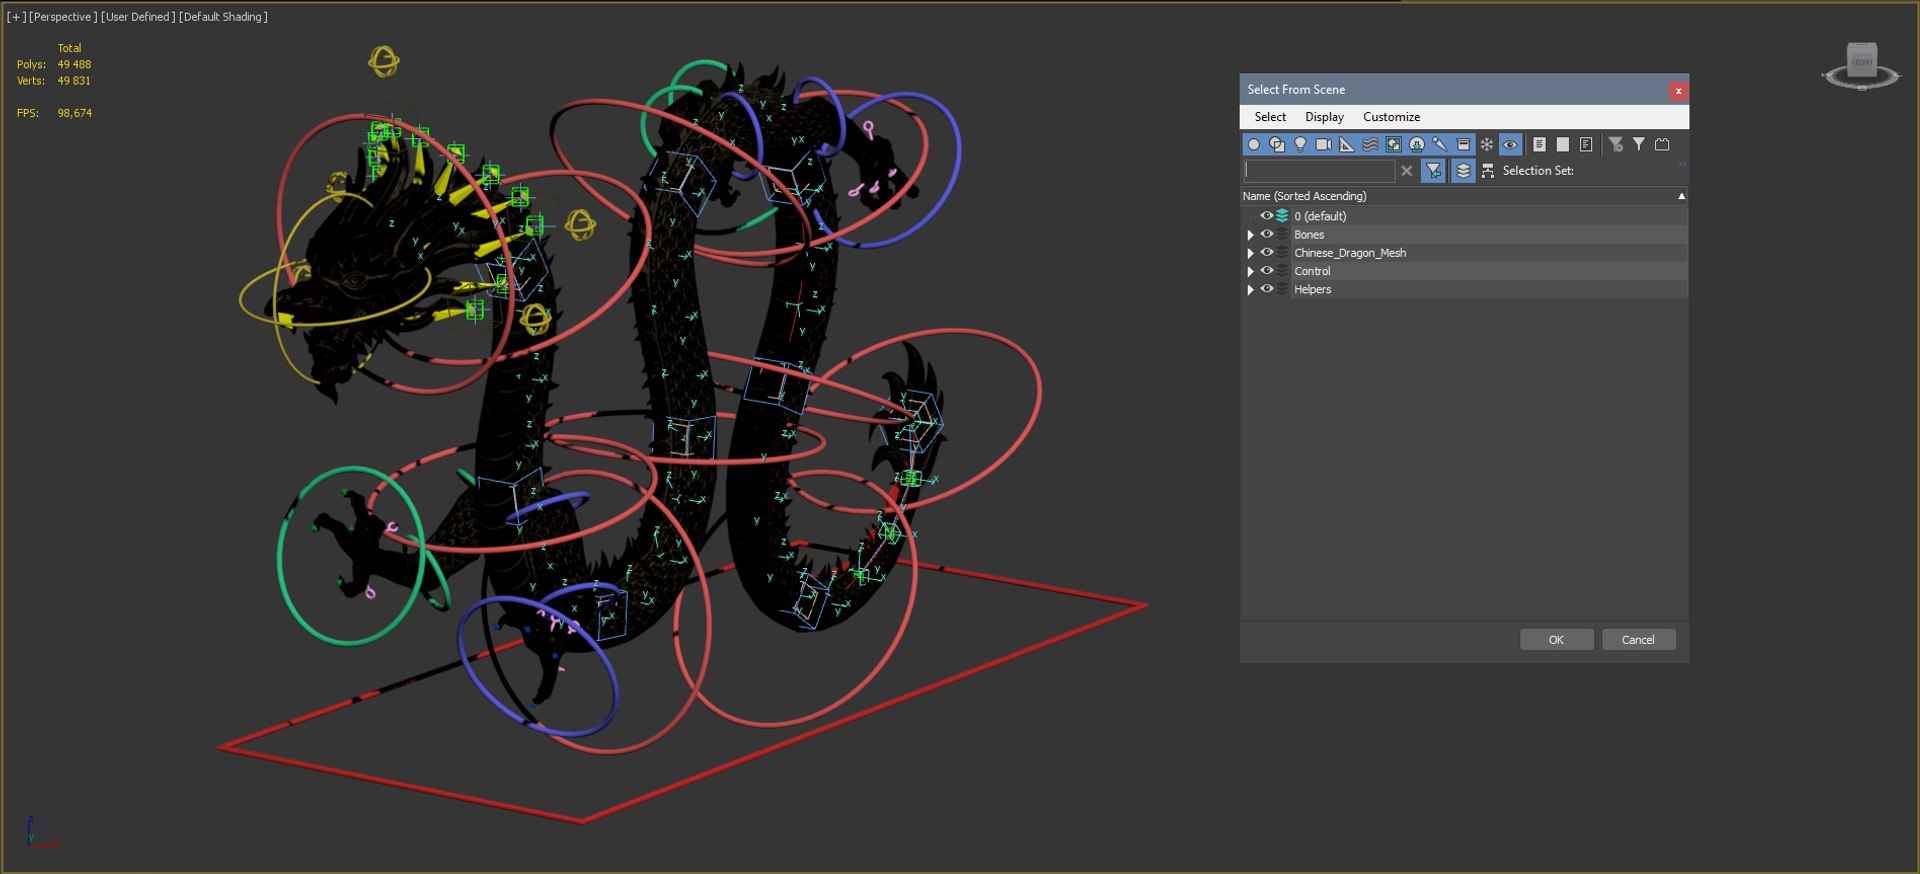Toggle Display Space Warps filter (waves icon)
Viewport: 1920px width, 874px height.
(1370, 145)
